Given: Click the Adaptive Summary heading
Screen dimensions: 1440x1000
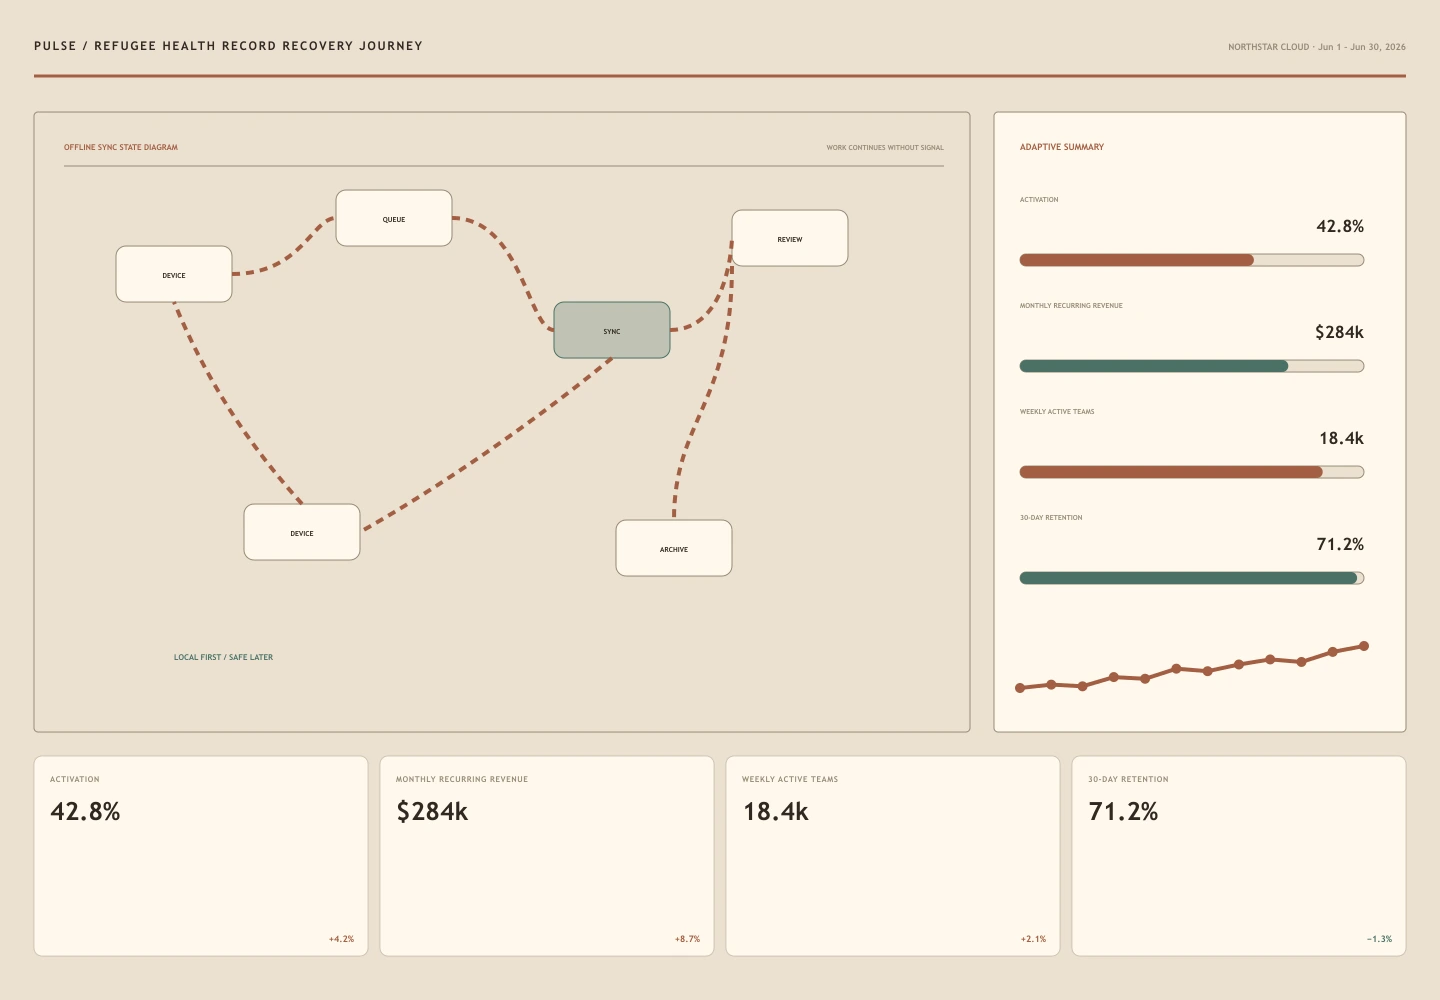Looking at the screenshot, I should [x=1062, y=147].
